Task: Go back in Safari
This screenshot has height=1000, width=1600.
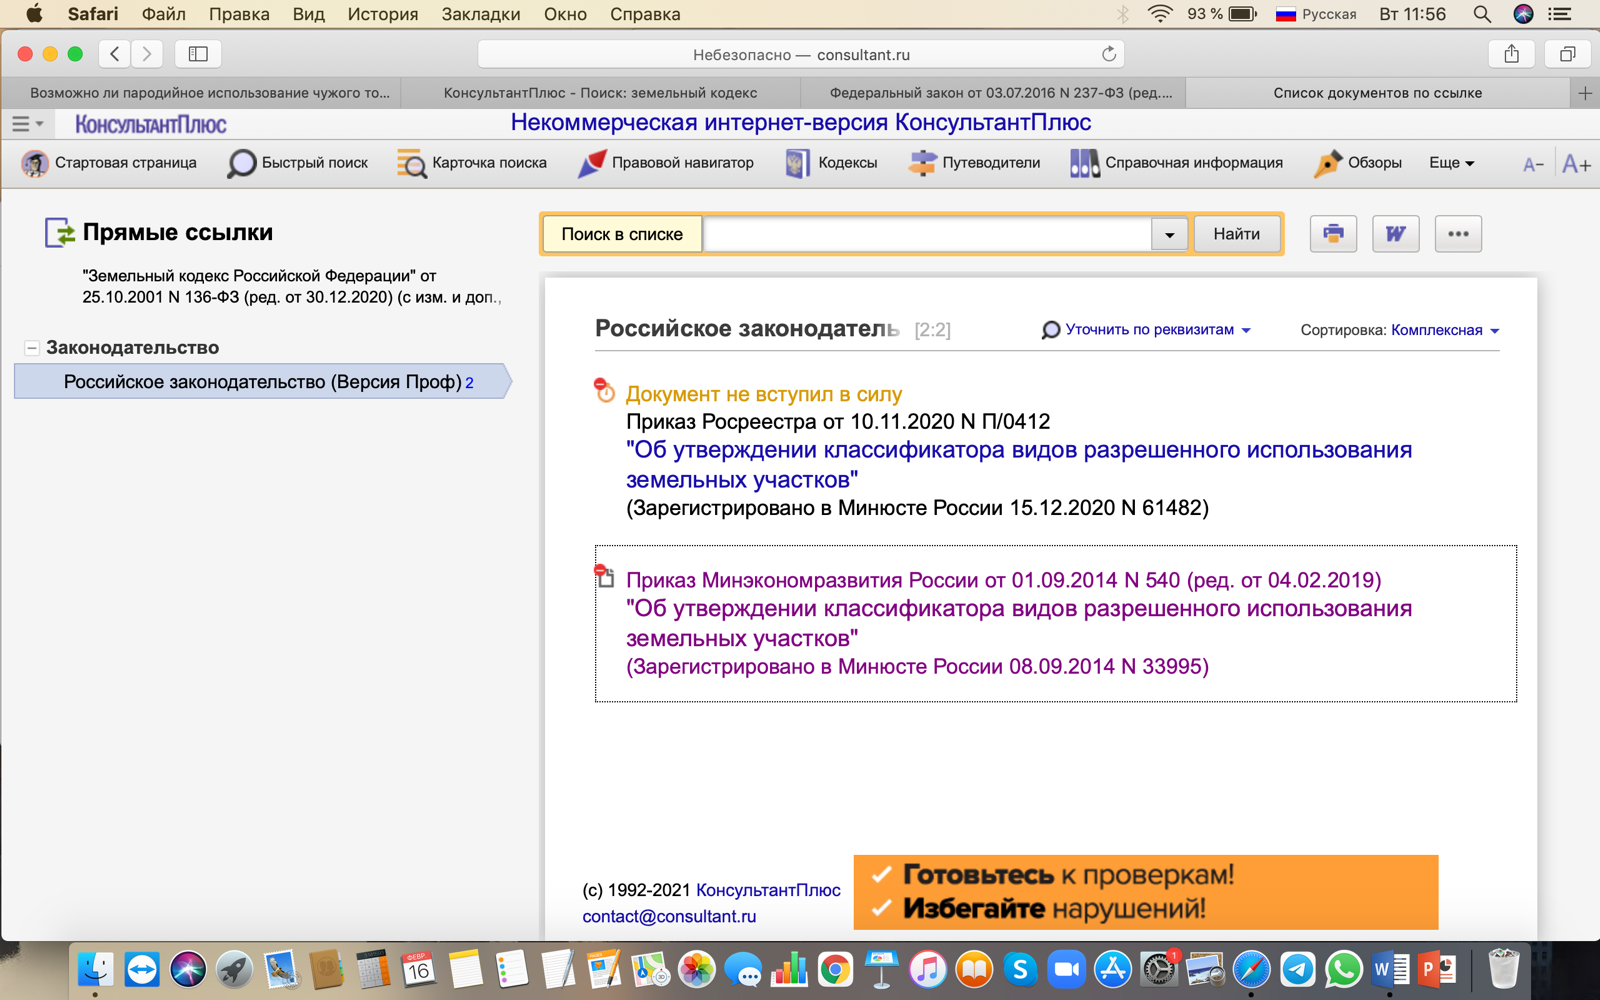Action: [115, 54]
